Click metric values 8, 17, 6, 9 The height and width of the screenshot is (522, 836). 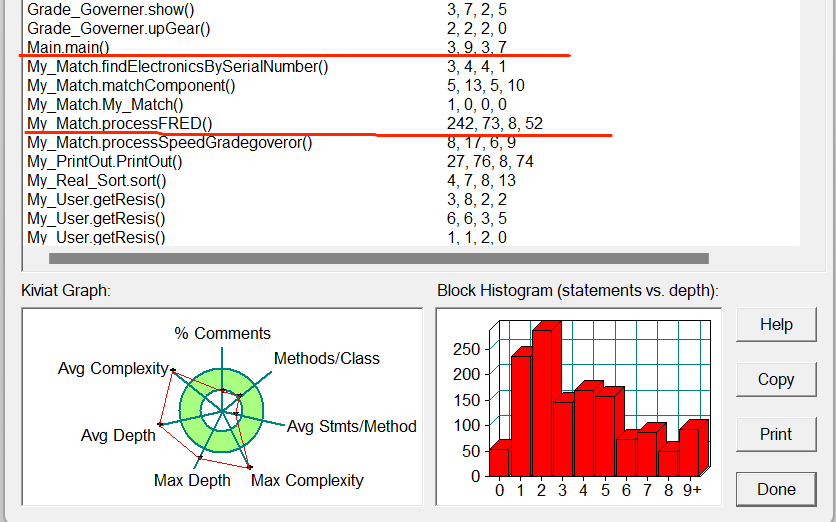481,142
